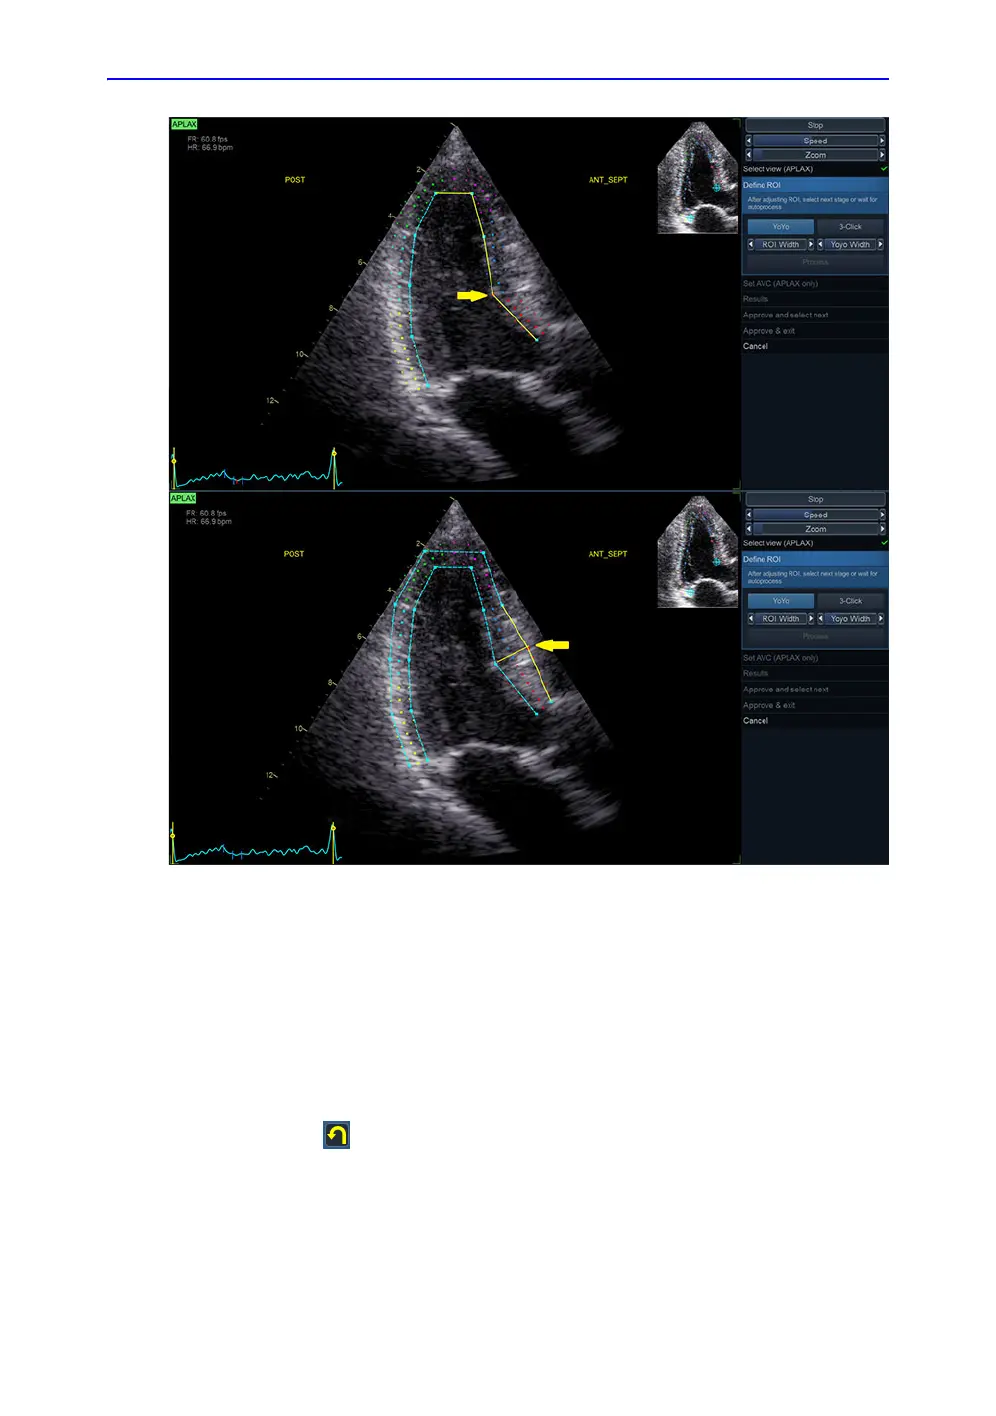Increase Speed with right arrow, upper panel
The height and width of the screenshot is (1416, 996).
coord(882,141)
